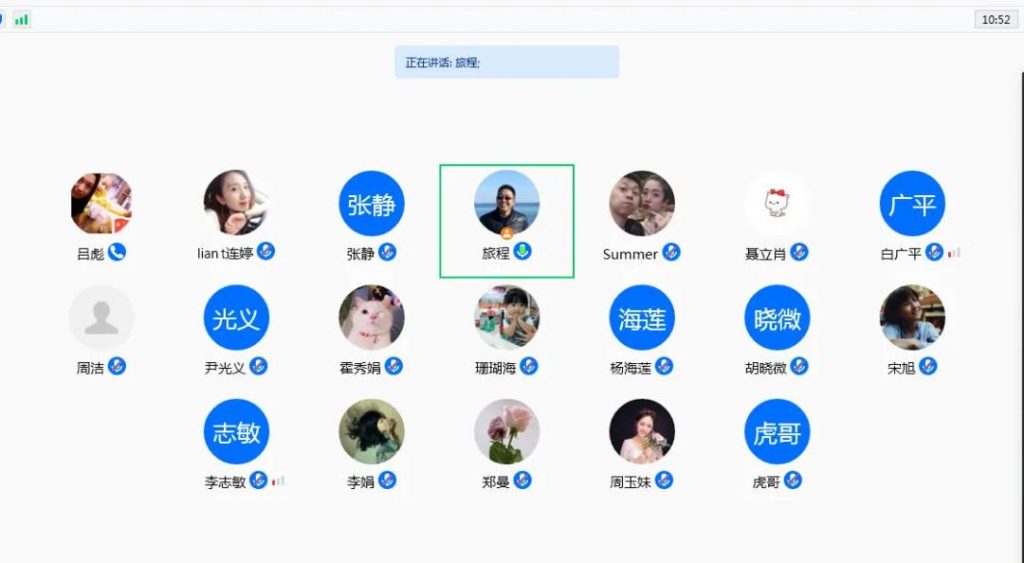Image resolution: width=1024 pixels, height=563 pixels.
Task: Click the network signal icon beside 李志敏
Action: click(278, 481)
